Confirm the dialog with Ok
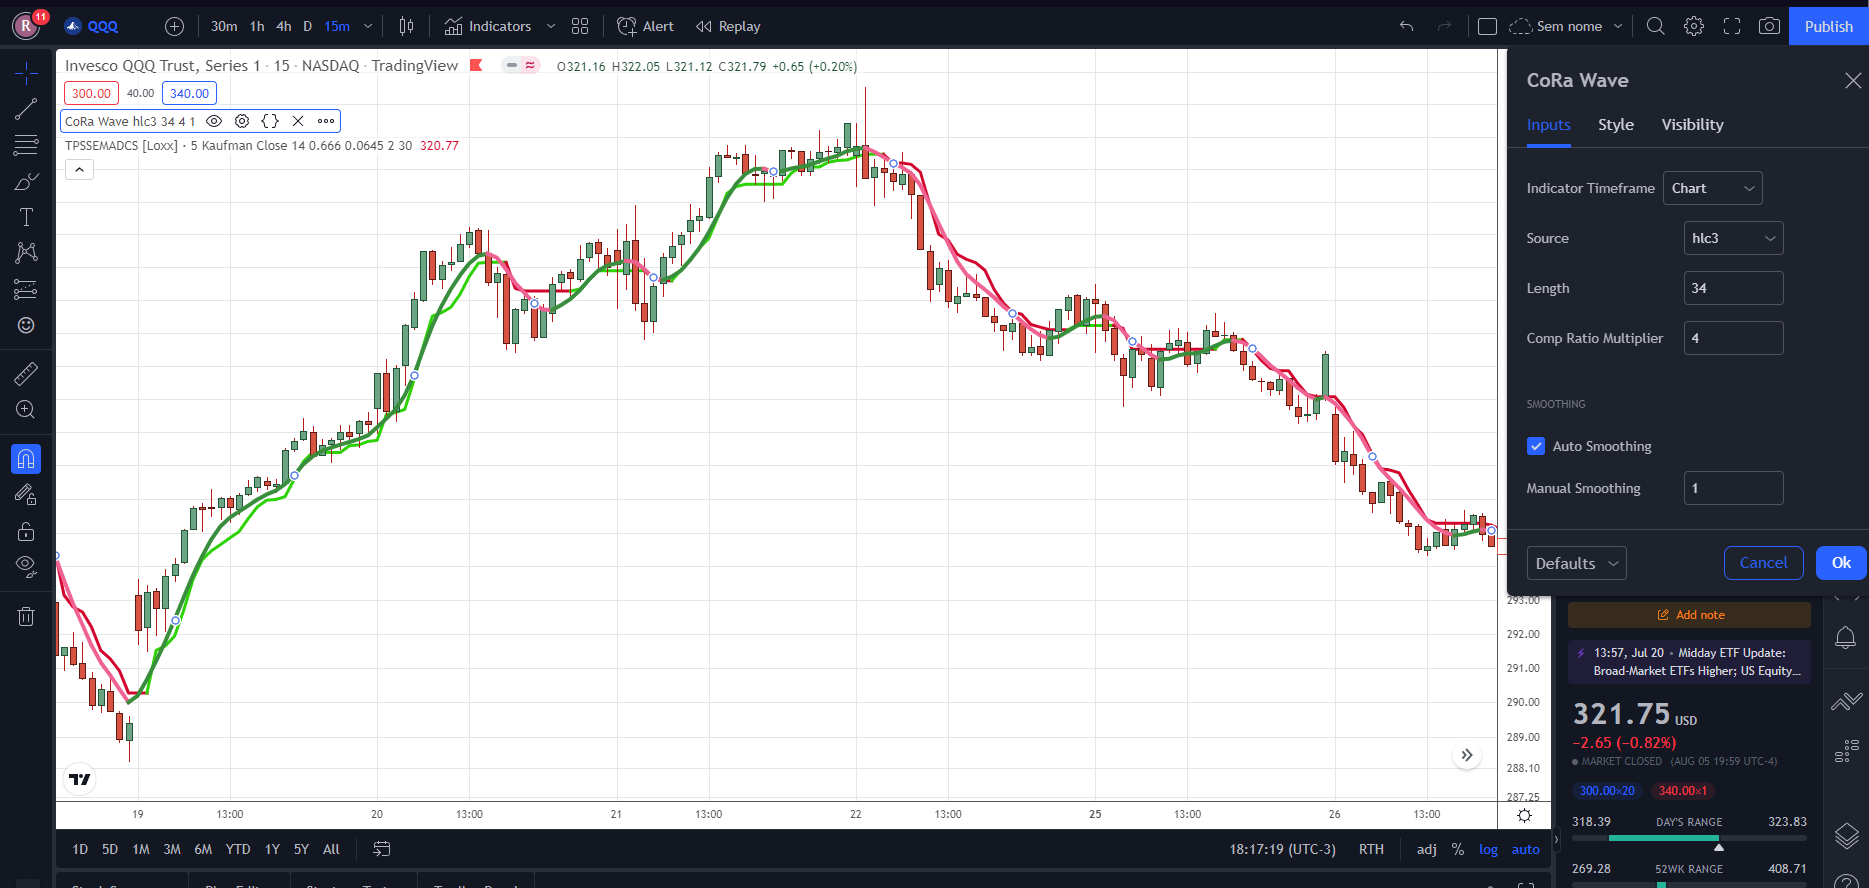 click(1841, 563)
